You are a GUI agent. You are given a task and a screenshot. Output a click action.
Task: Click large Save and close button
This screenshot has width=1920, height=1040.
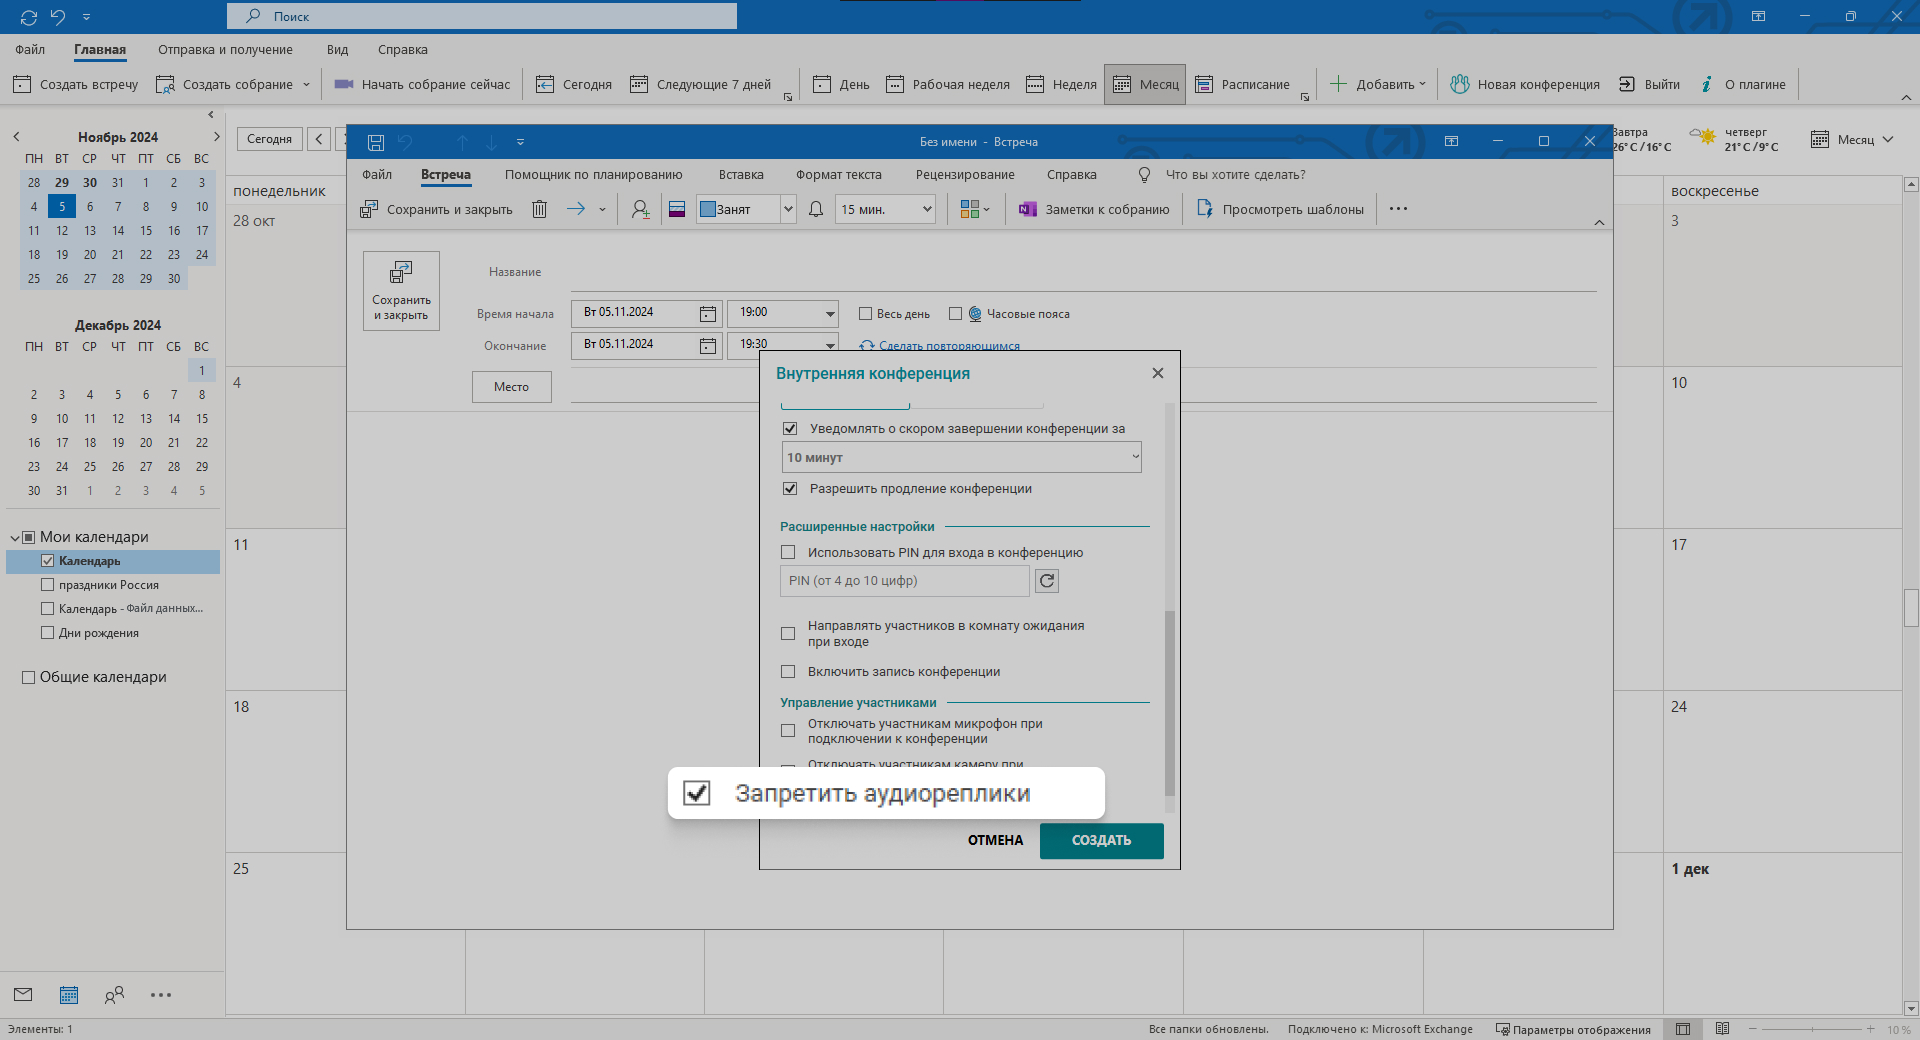click(x=401, y=291)
